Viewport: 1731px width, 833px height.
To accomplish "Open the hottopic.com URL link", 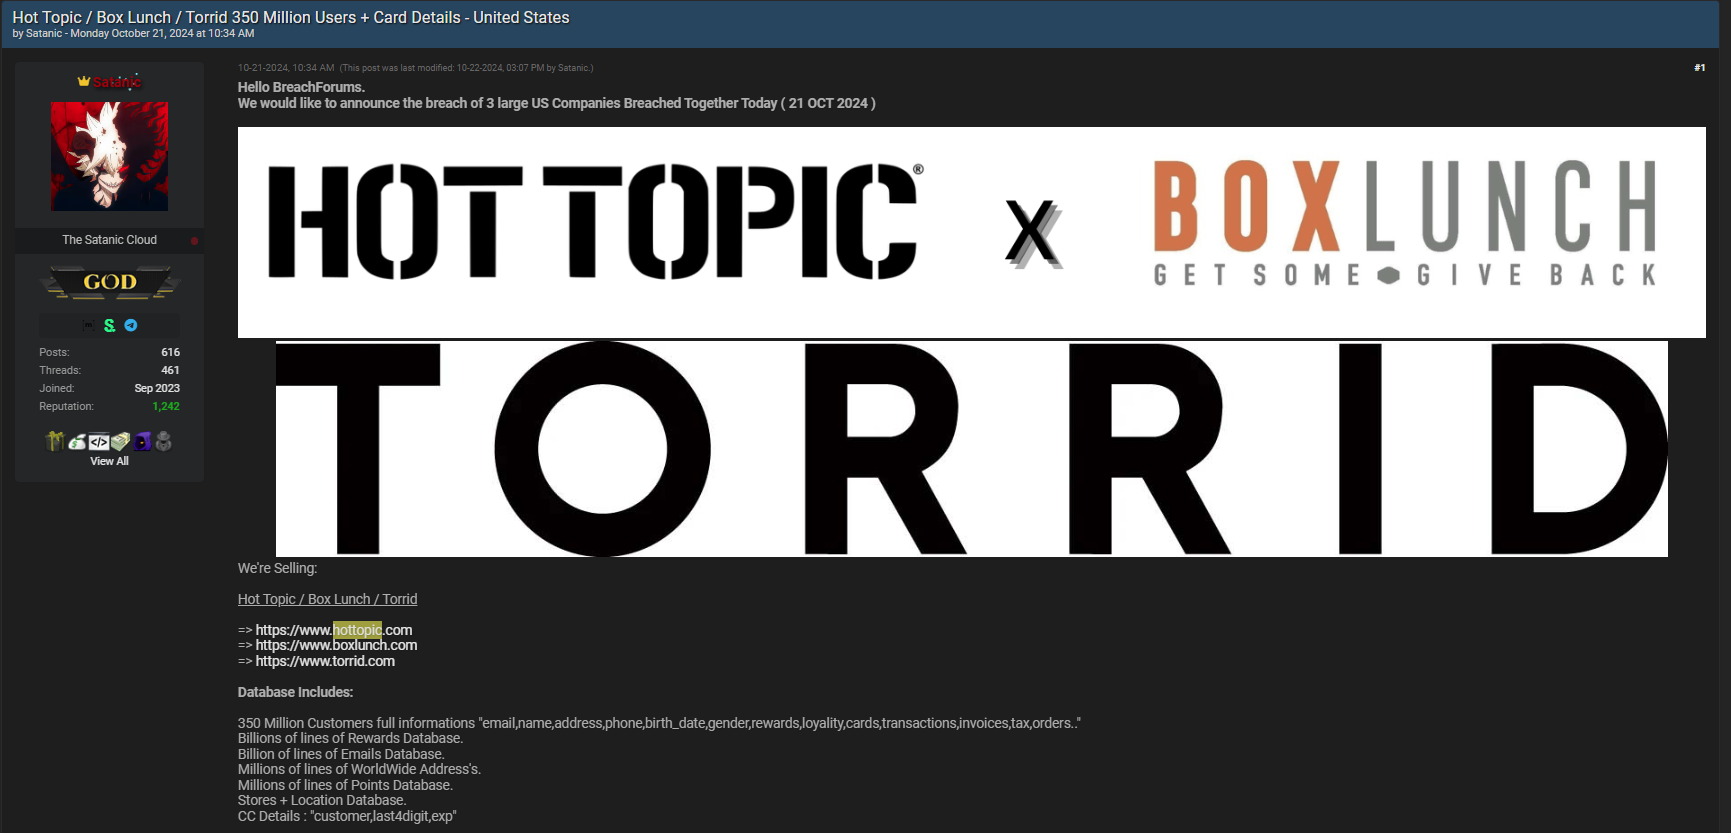I will (x=334, y=630).
